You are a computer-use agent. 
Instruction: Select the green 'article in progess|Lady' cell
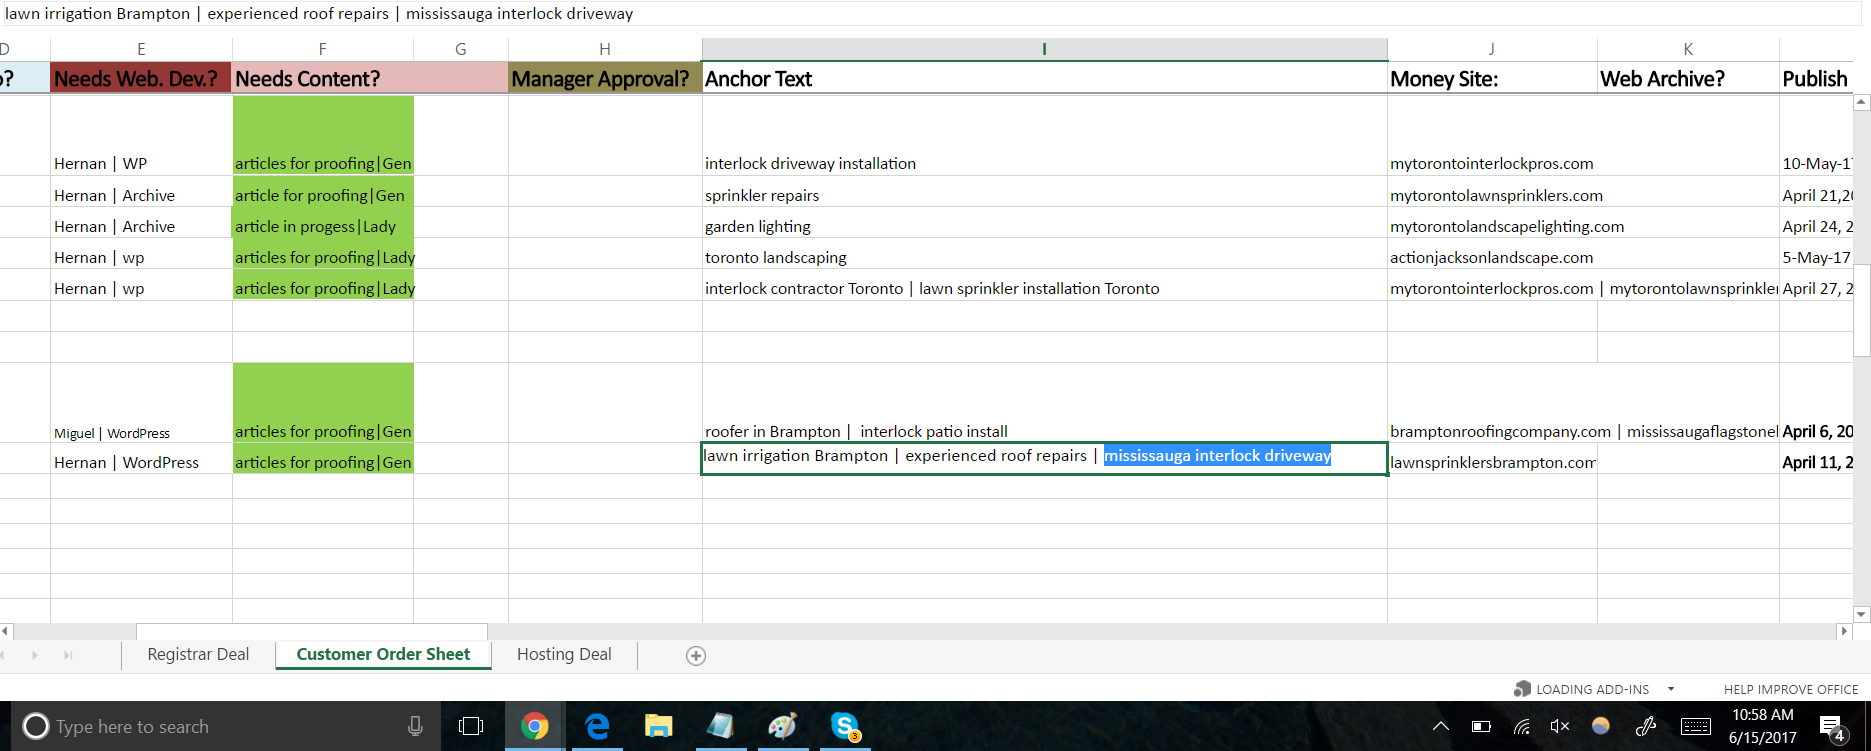click(x=322, y=227)
